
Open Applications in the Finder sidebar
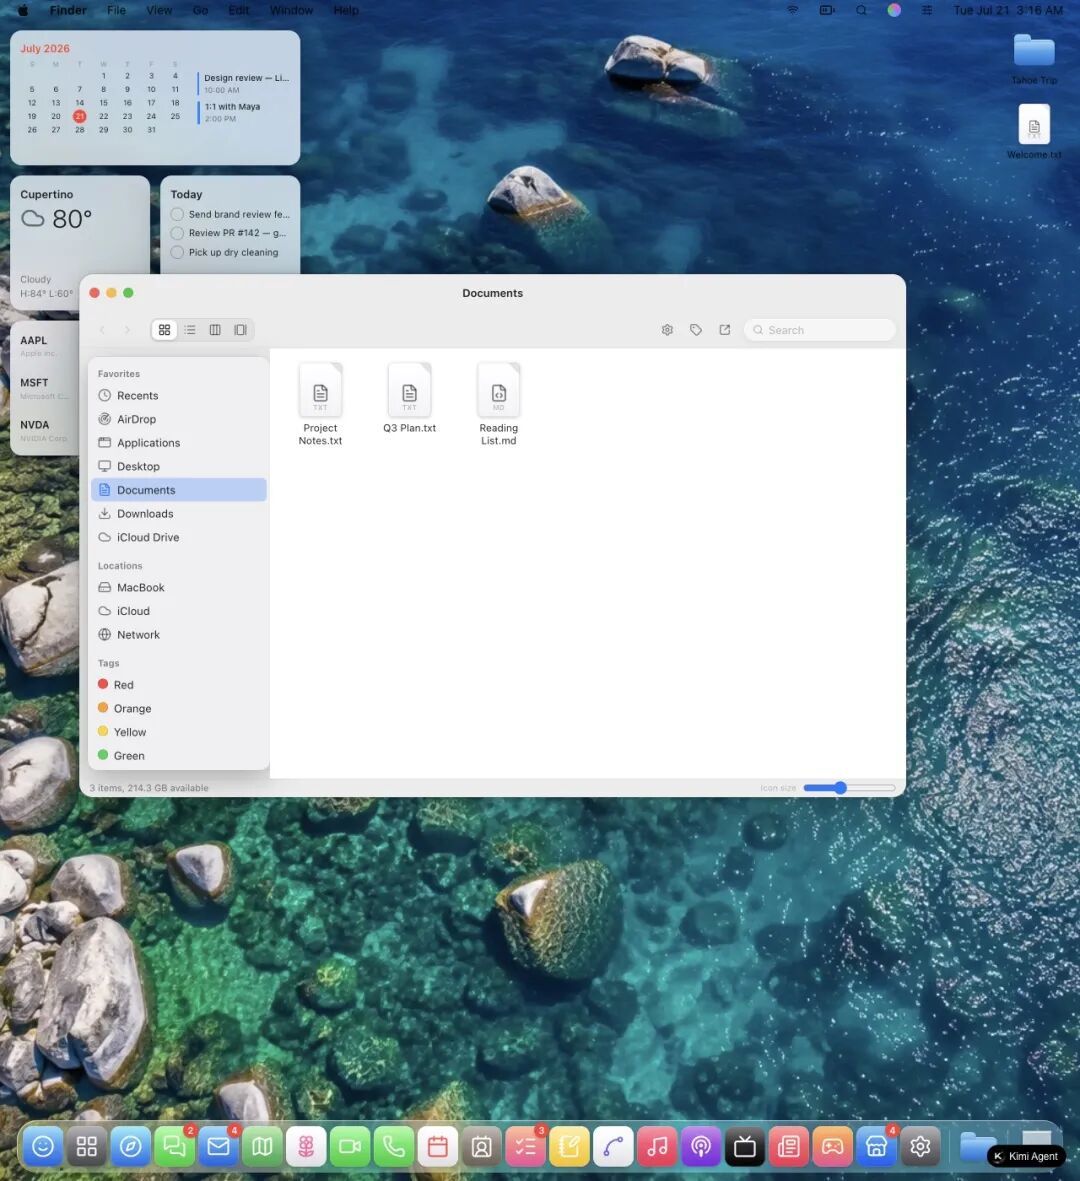coord(178,443)
